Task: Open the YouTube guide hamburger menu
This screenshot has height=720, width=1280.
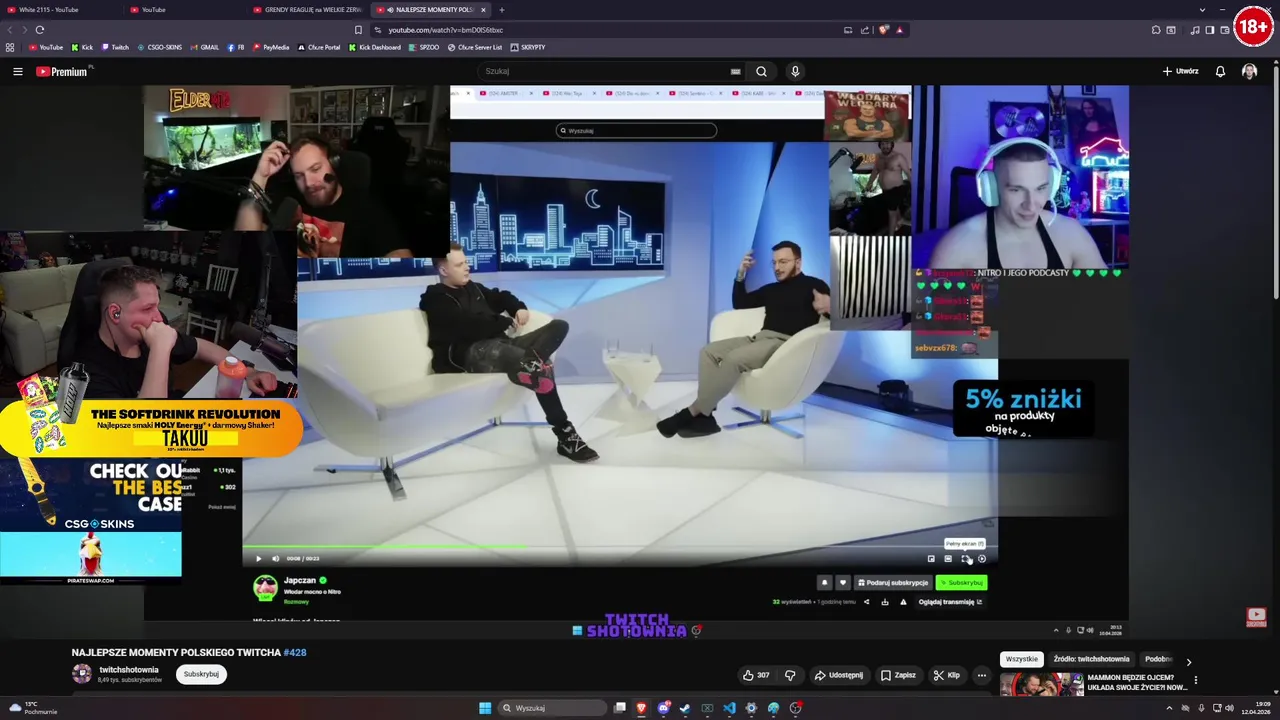Action: coord(18,71)
